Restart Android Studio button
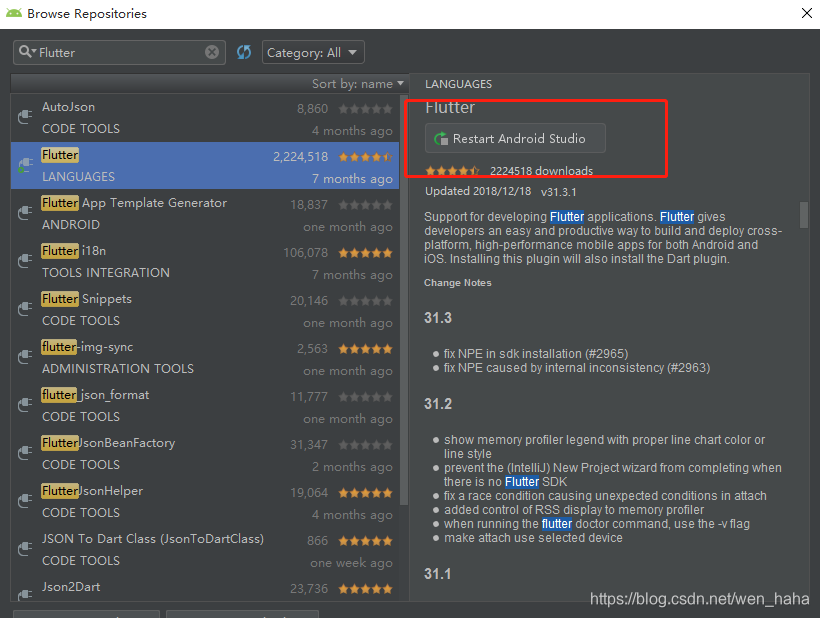 [x=515, y=138]
